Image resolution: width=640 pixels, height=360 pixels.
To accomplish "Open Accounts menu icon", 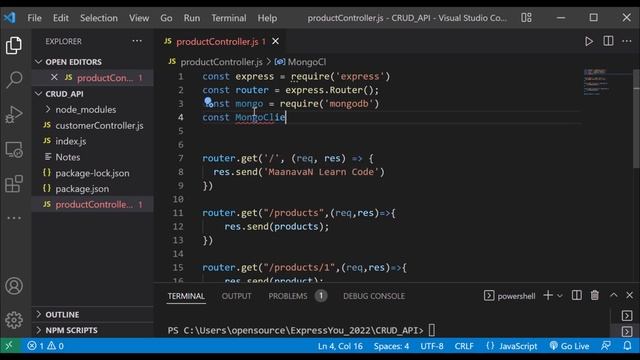I will [x=14, y=286].
